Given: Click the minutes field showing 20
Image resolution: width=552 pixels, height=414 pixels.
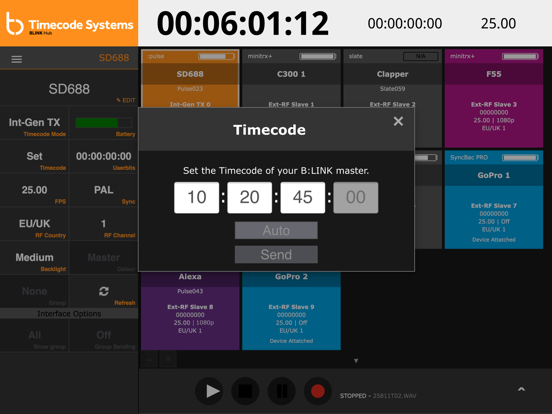Looking at the screenshot, I should coord(250,197).
